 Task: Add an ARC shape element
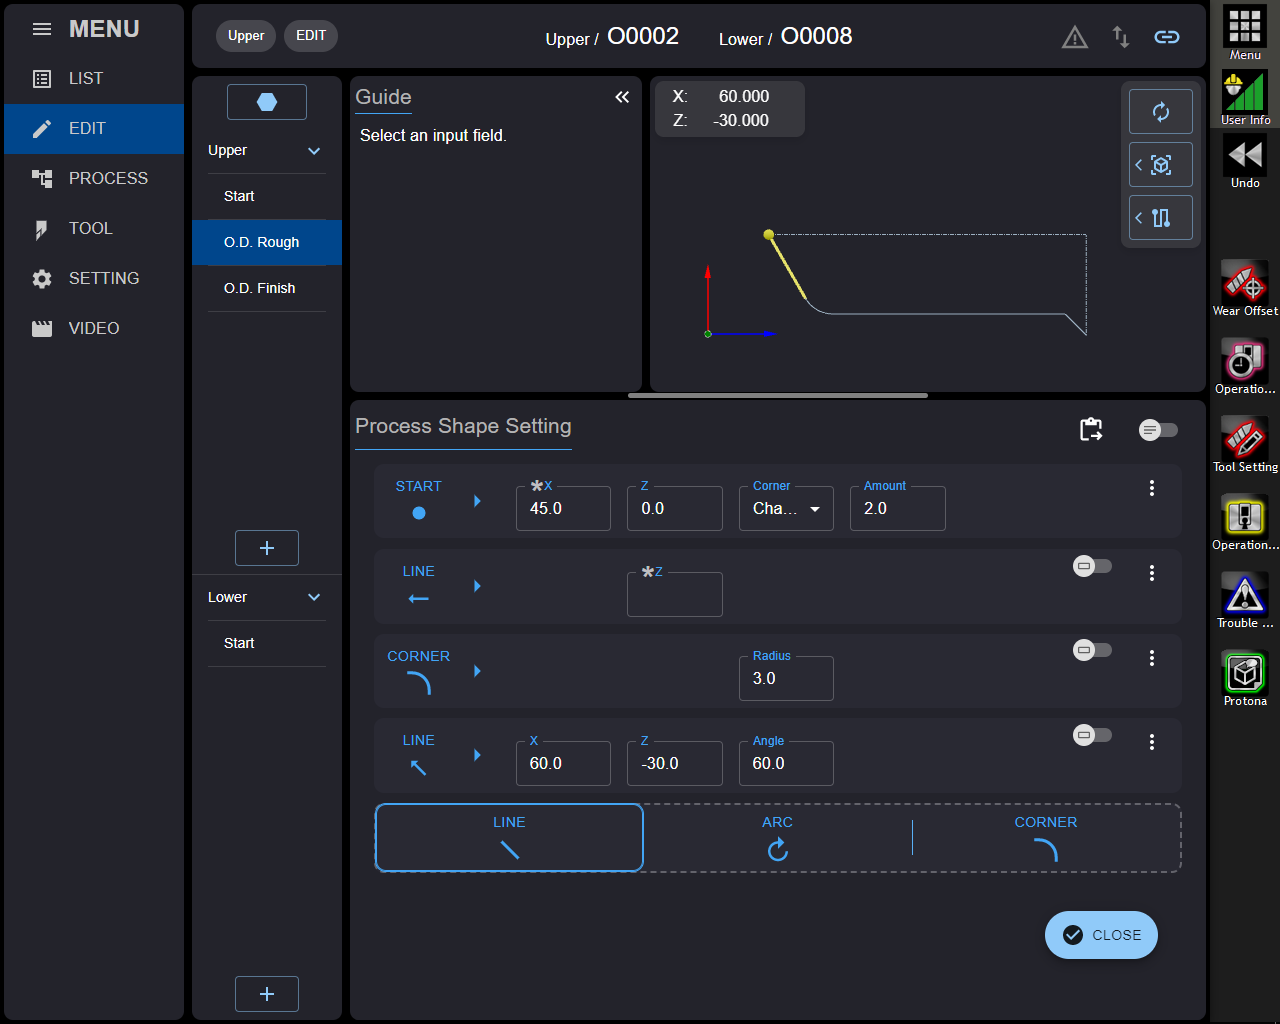tap(777, 838)
